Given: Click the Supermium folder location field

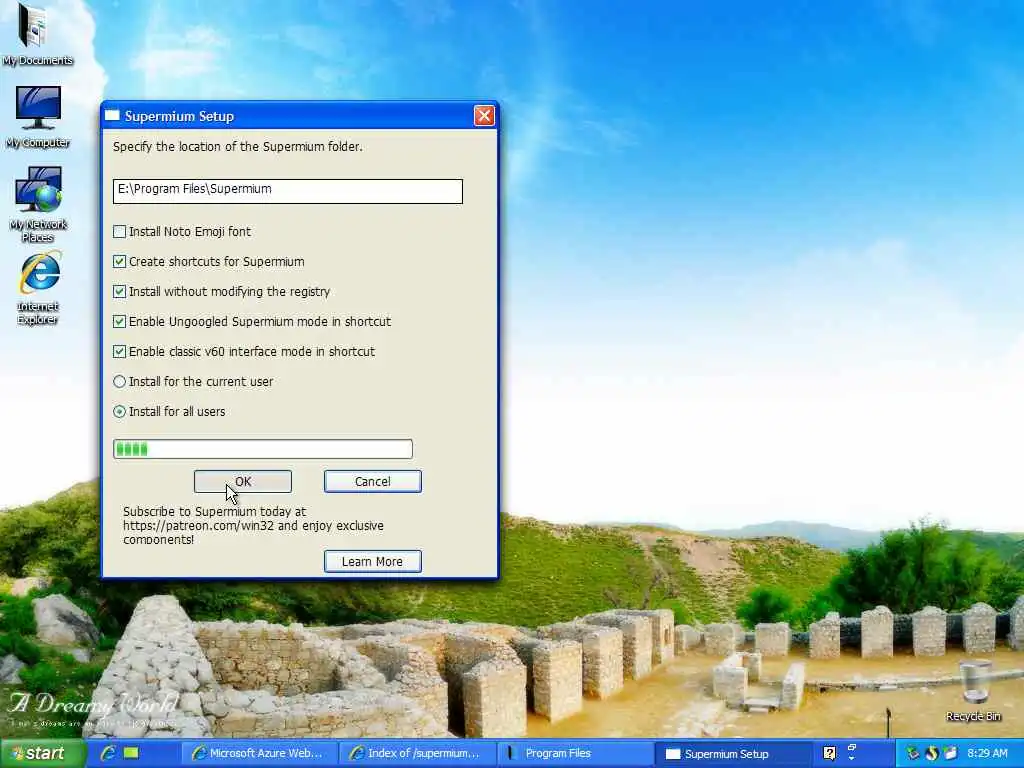Looking at the screenshot, I should click(287, 191).
